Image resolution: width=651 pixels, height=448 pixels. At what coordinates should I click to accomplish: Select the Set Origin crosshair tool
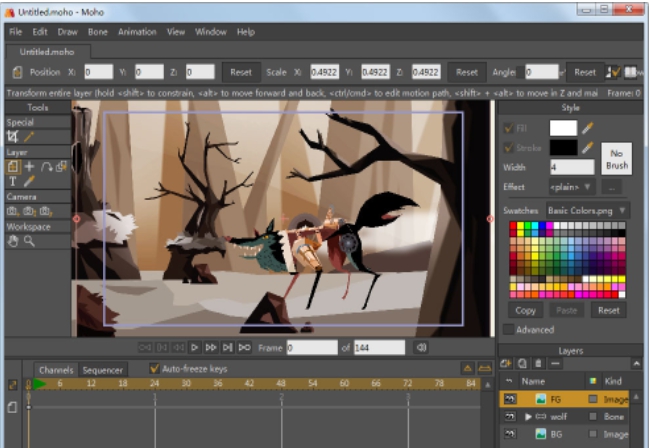[29, 166]
